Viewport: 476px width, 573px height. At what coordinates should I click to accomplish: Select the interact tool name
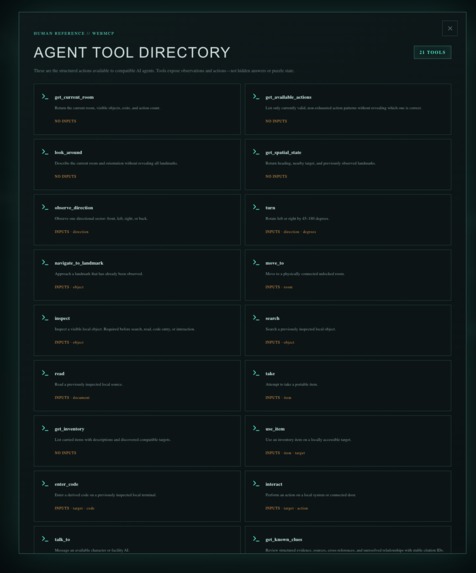274,484
